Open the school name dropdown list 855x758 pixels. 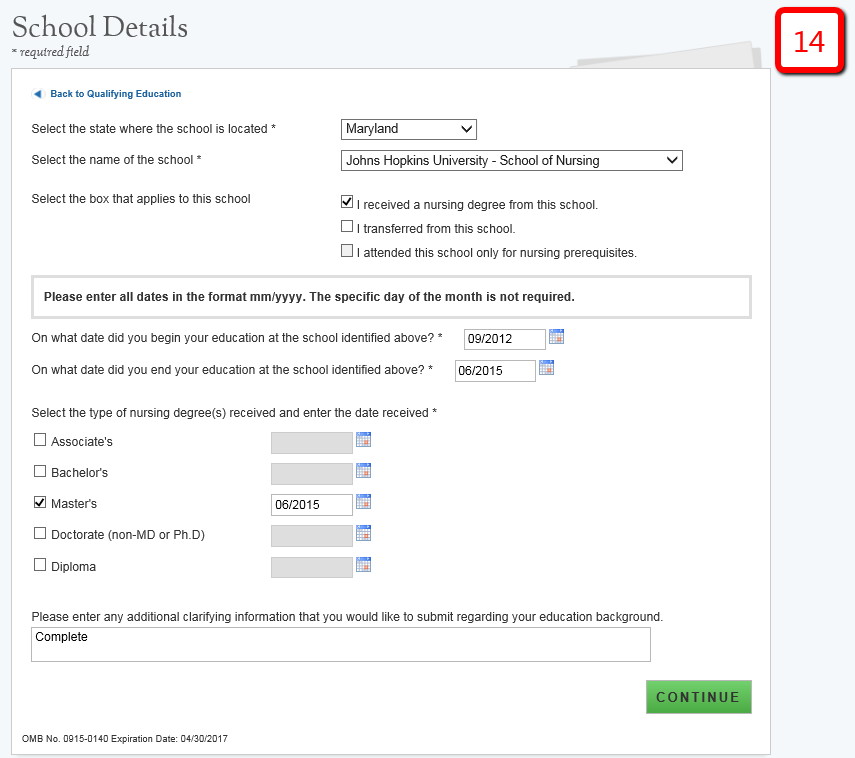(x=511, y=160)
